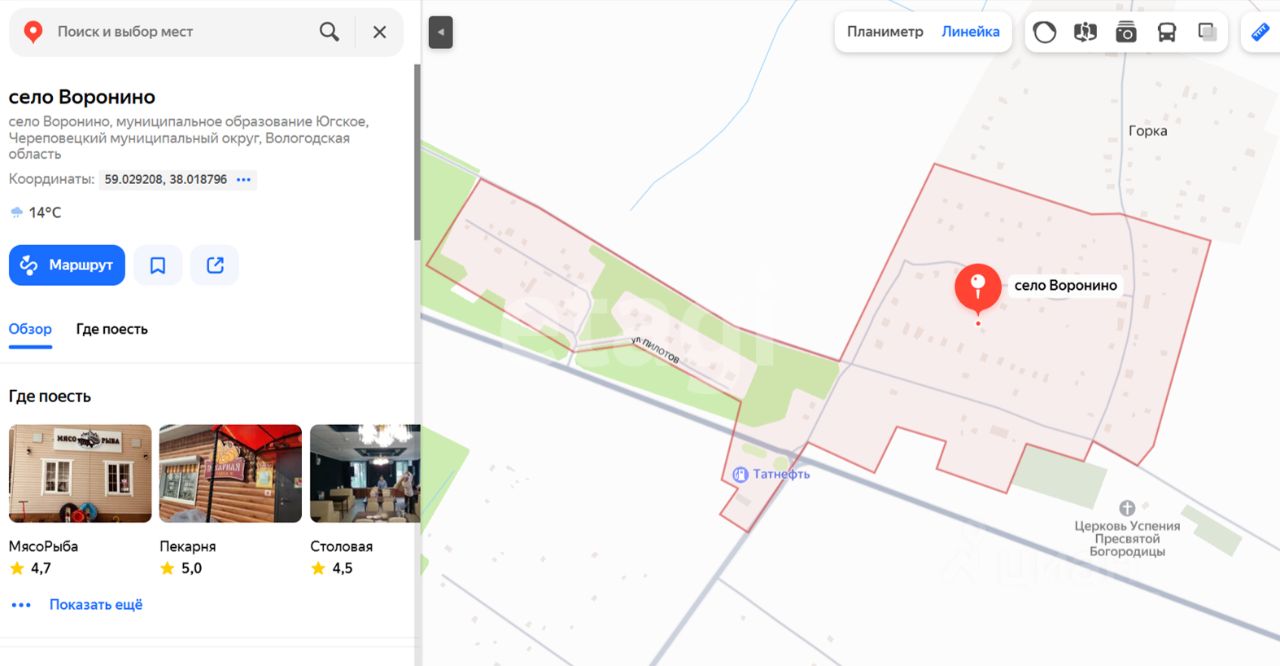Open the Пекарня photo thumbnail

[x=231, y=474]
